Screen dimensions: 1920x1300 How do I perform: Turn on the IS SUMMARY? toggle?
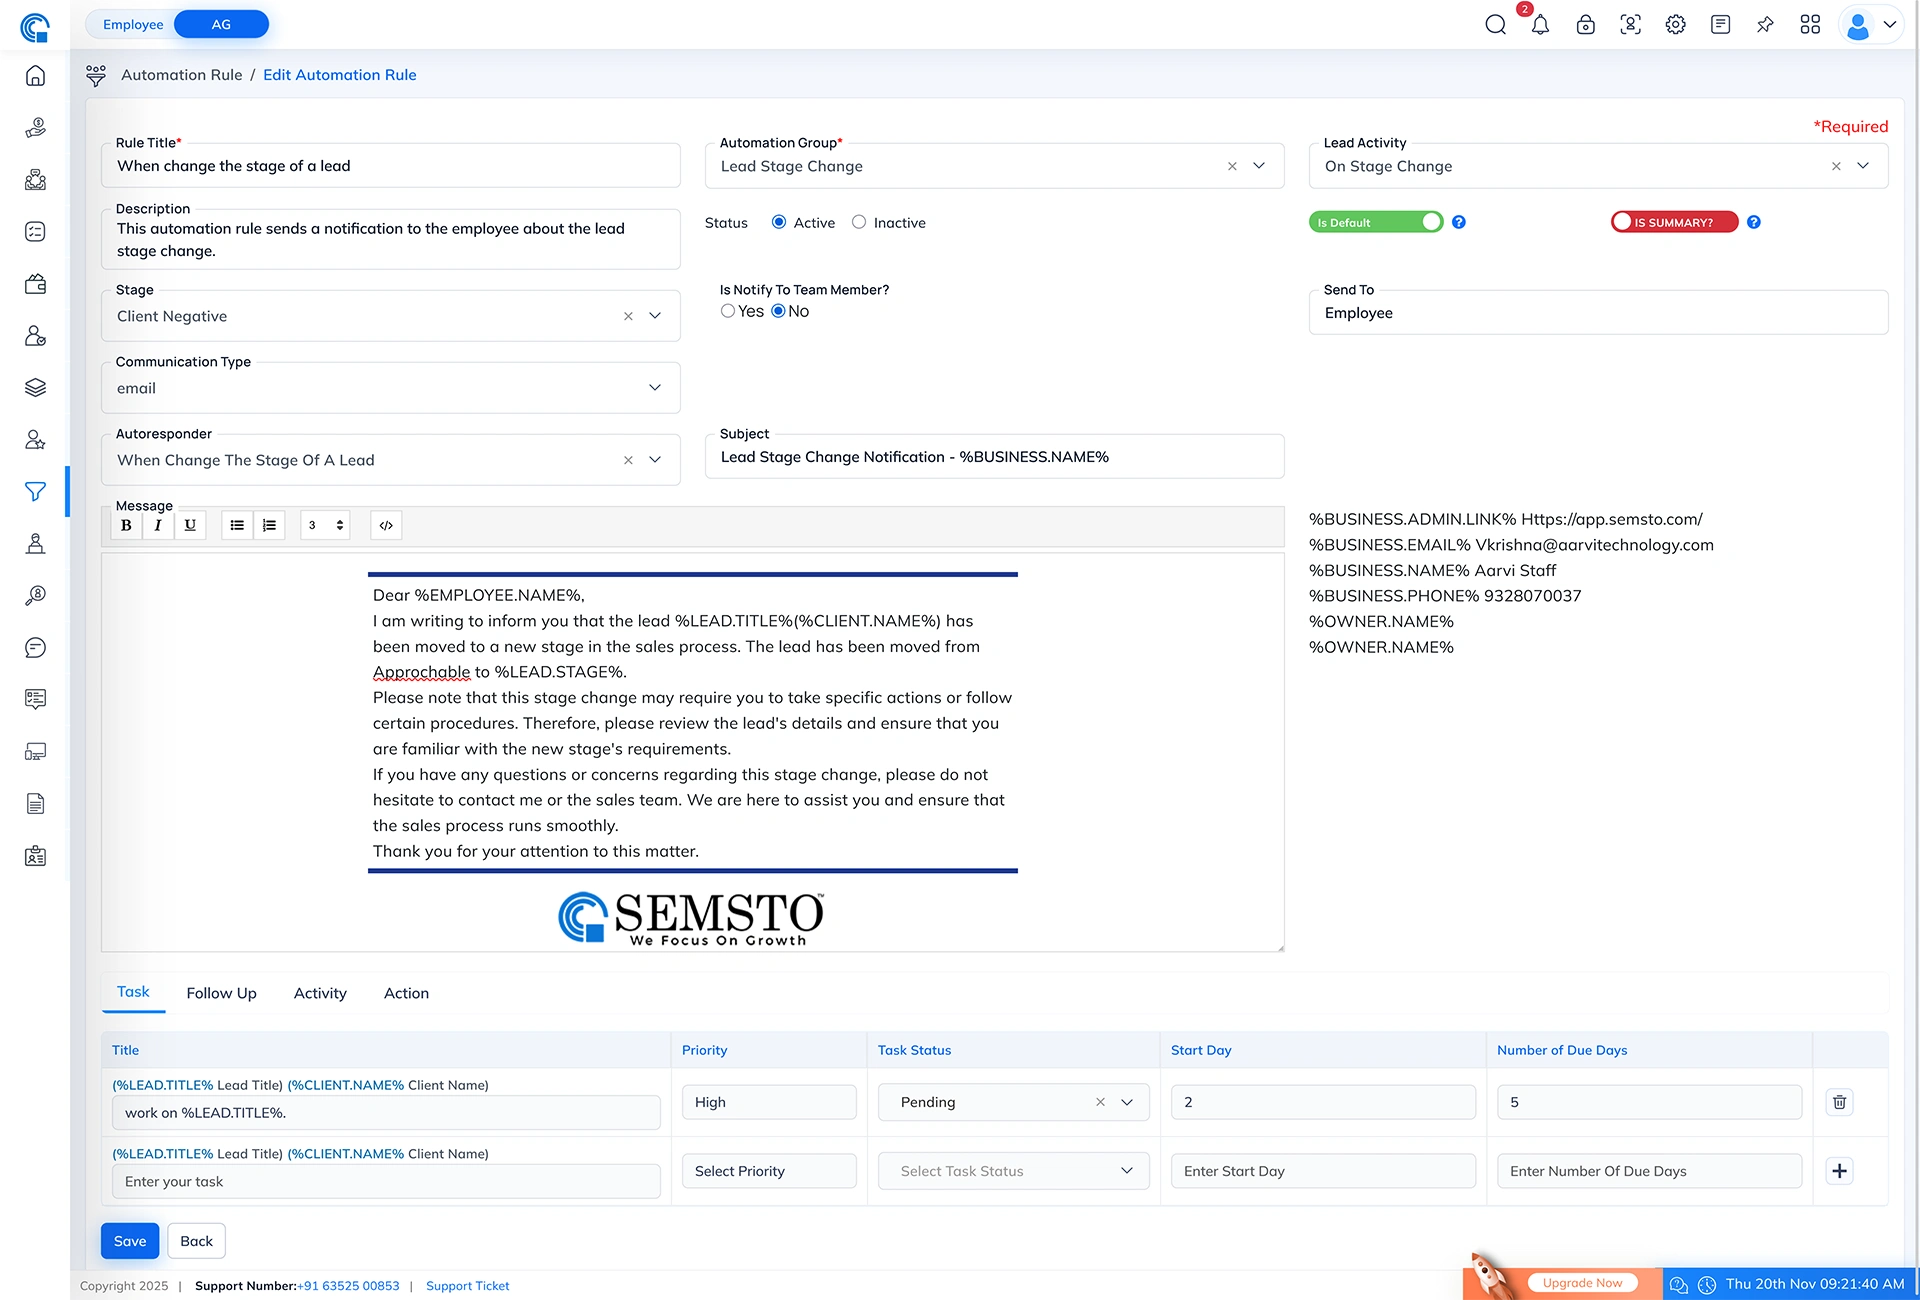1674,222
